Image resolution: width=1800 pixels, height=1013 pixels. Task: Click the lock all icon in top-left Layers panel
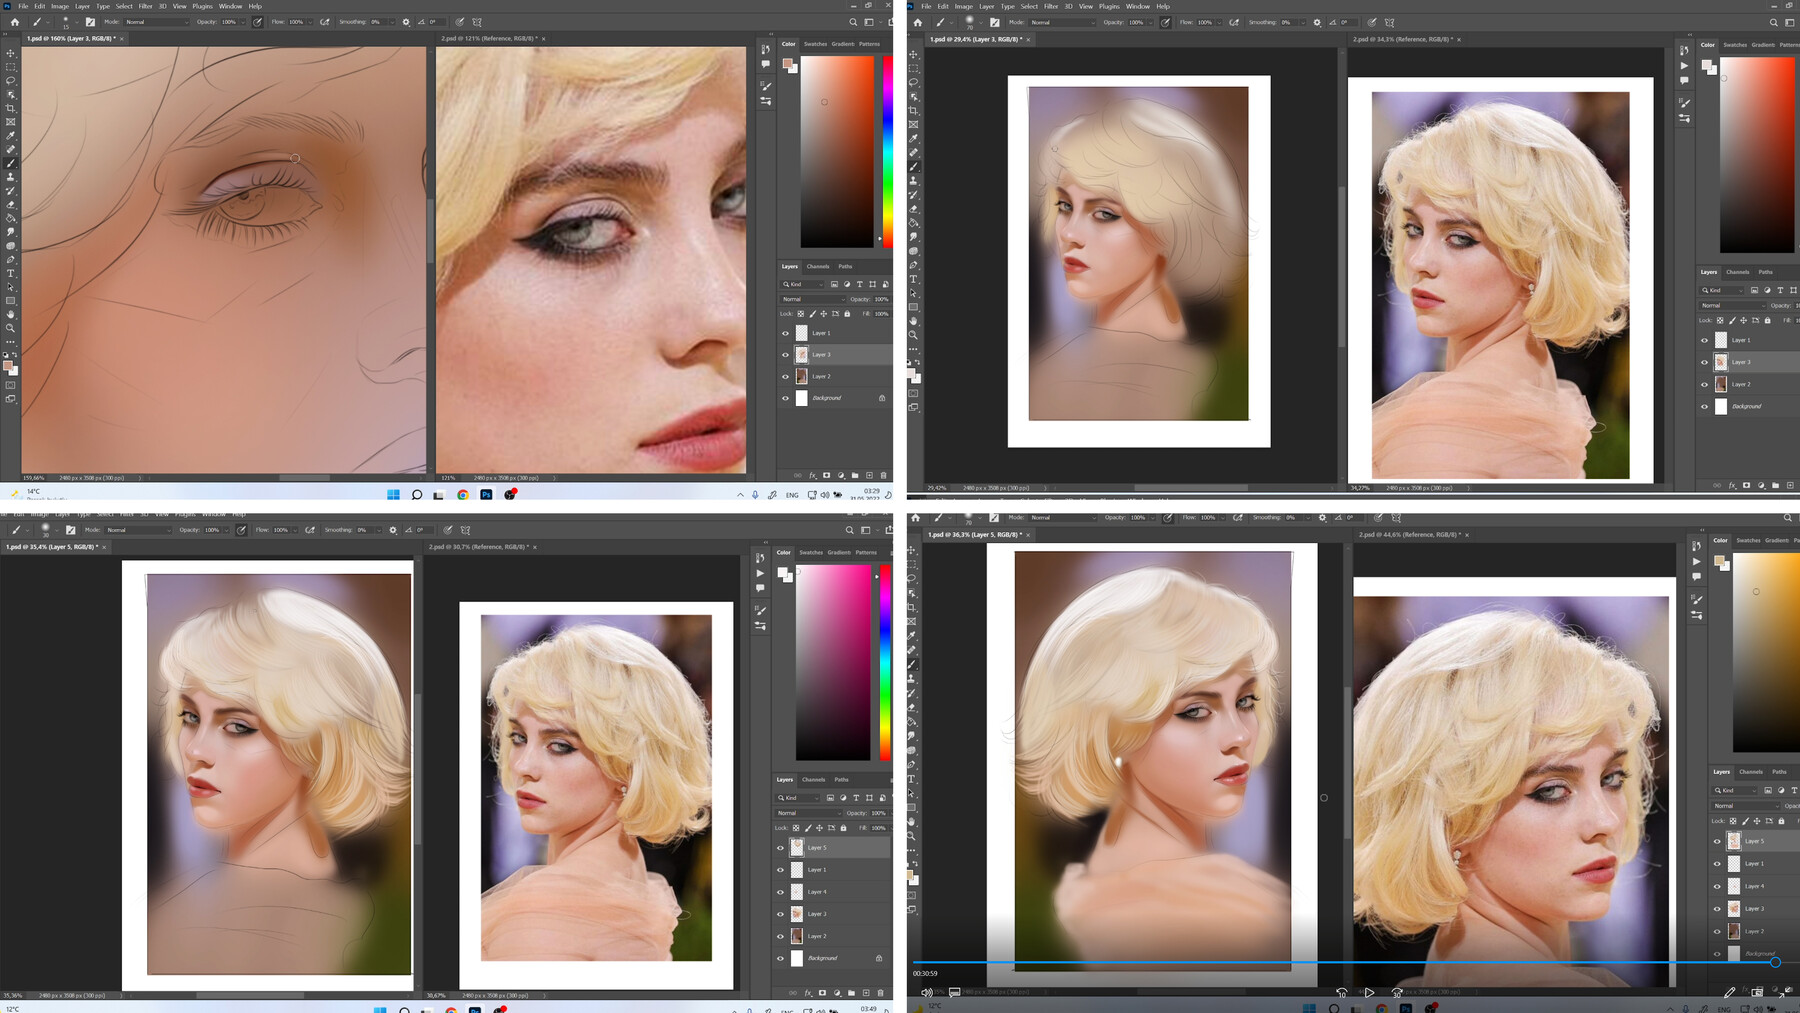(847, 314)
